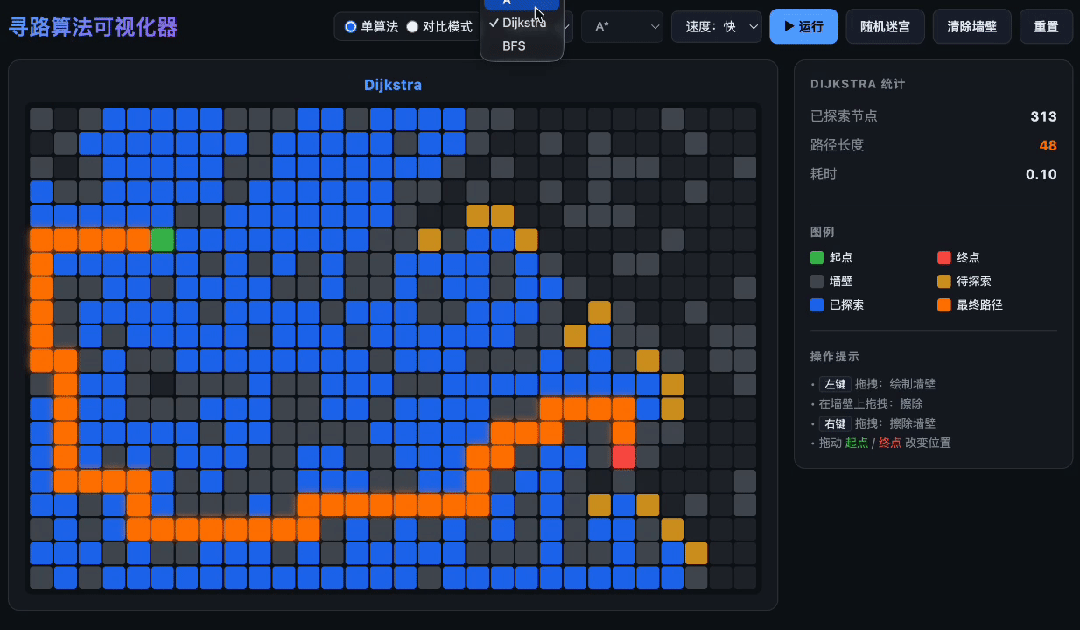Click the yellow 待探索 legend icon
The height and width of the screenshot is (630, 1080).
click(944, 281)
